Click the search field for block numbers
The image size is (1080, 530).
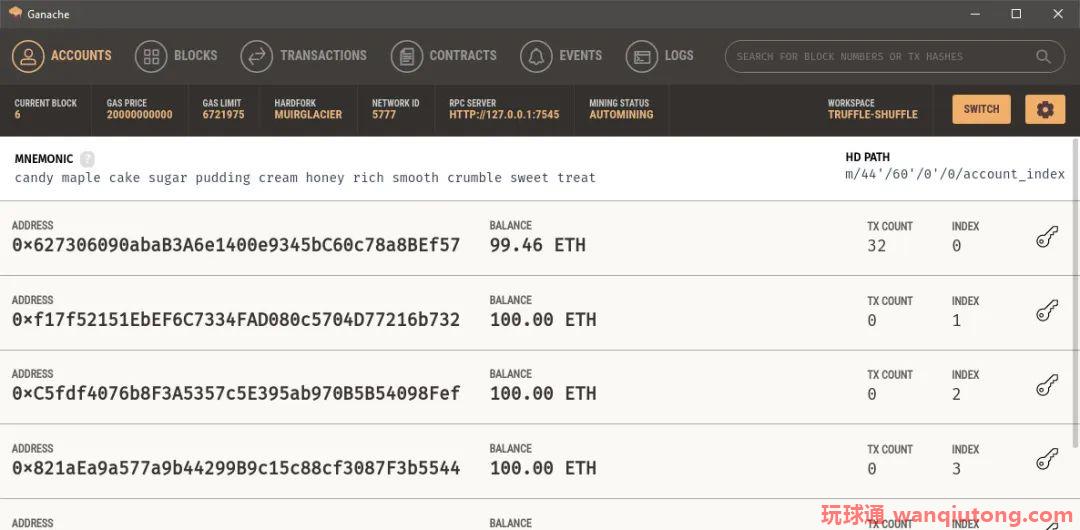[895, 57]
